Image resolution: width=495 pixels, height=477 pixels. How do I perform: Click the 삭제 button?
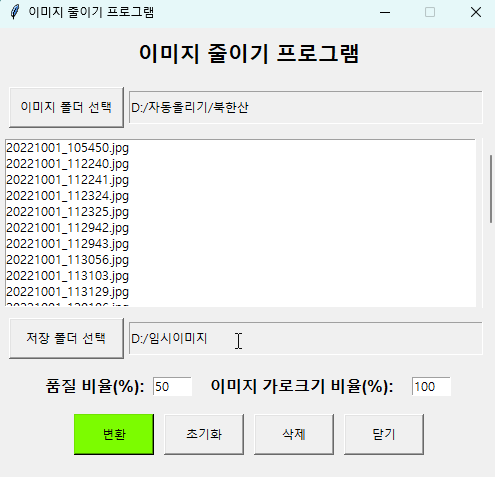[x=294, y=434]
